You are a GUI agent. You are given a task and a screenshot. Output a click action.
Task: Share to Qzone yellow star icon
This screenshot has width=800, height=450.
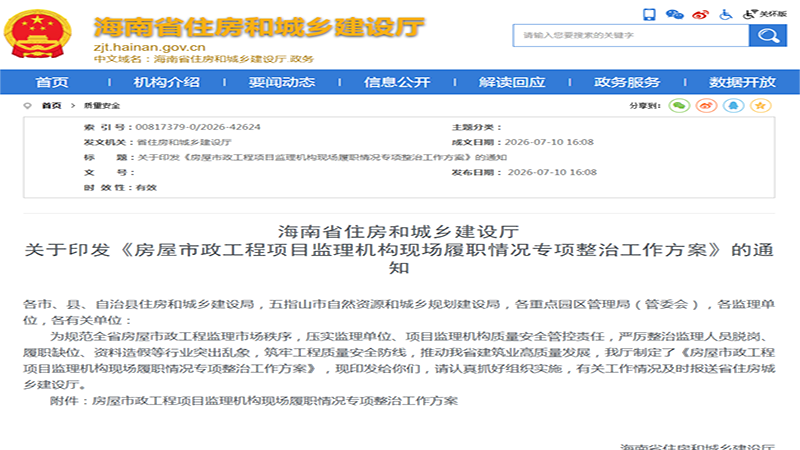click(761, 106)
